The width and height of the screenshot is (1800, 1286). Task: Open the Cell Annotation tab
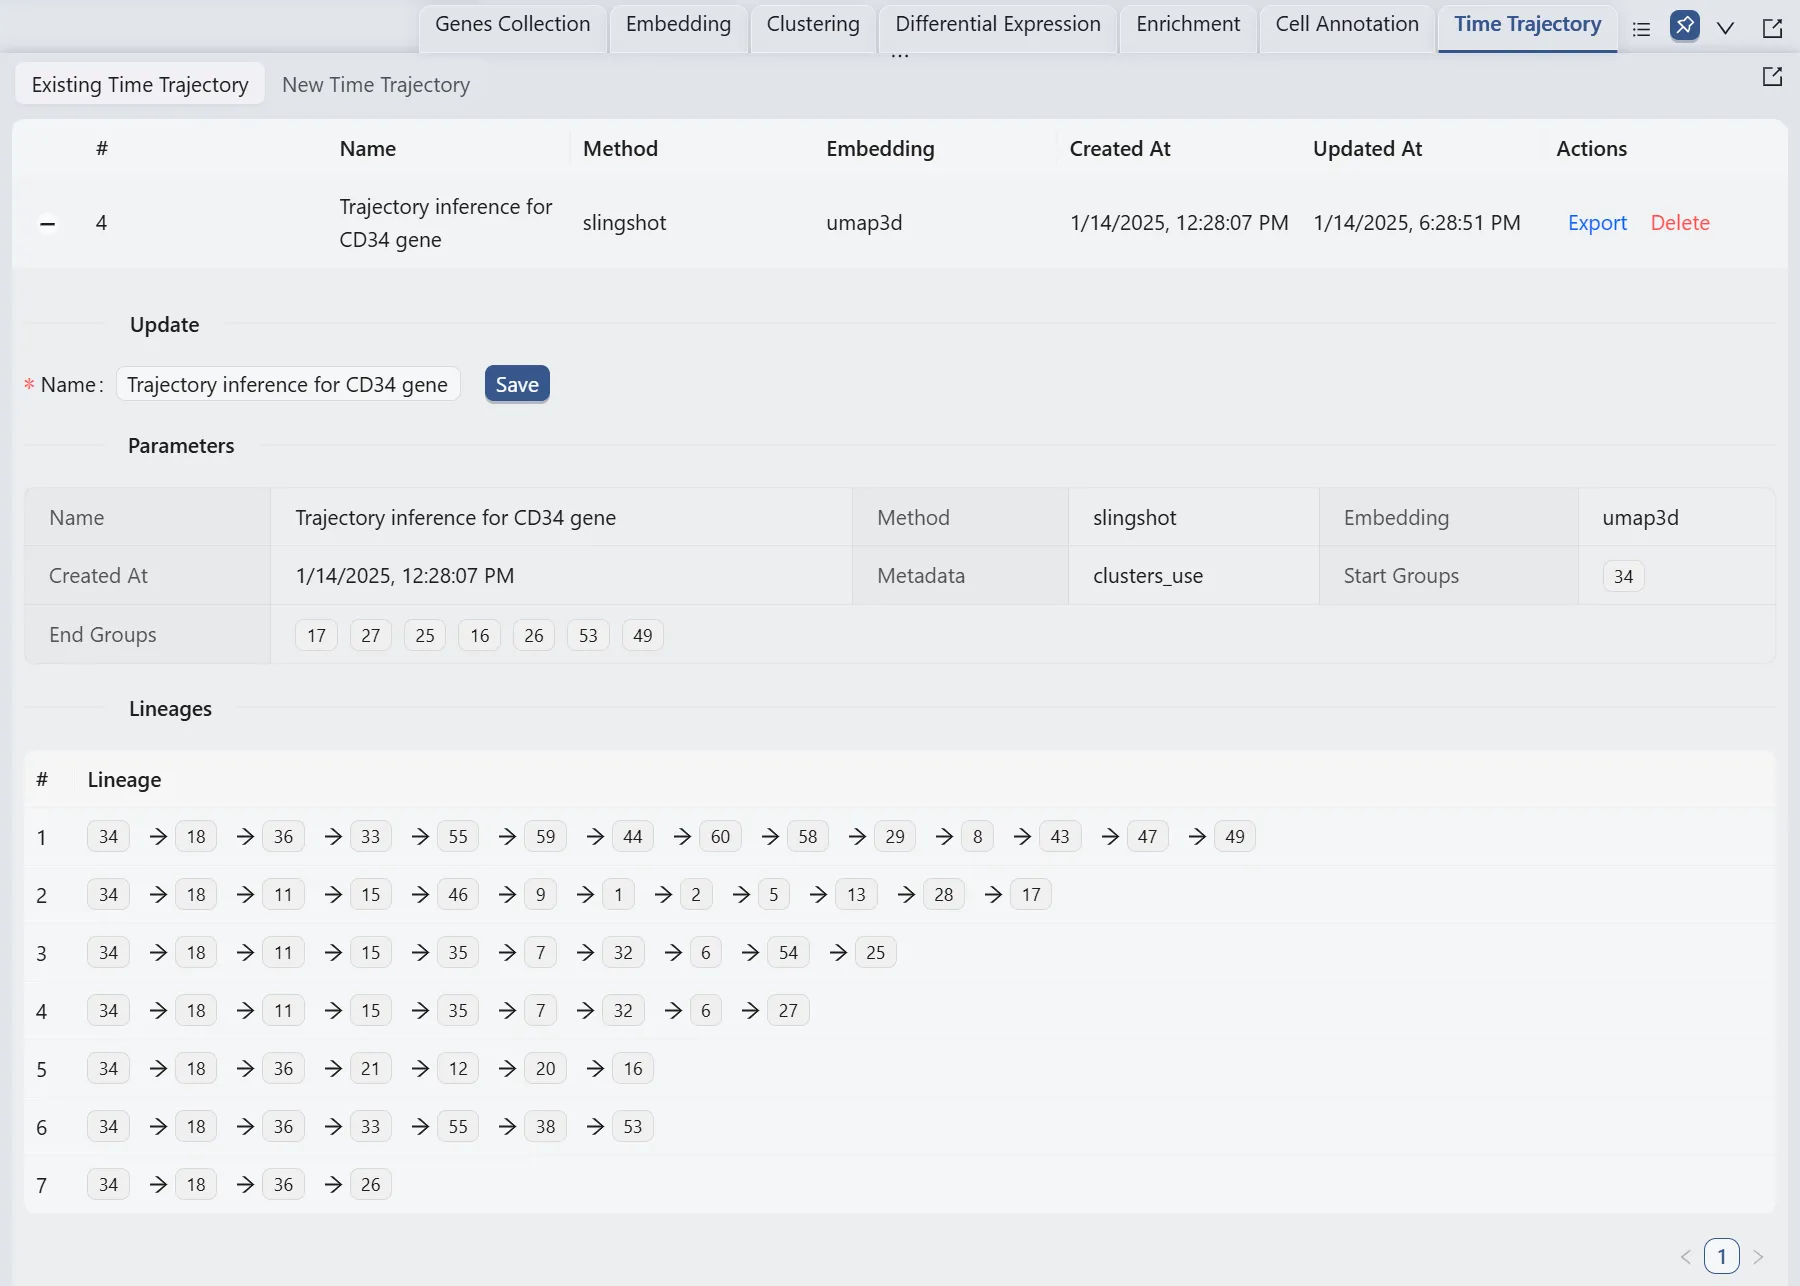click(1346, 25)
